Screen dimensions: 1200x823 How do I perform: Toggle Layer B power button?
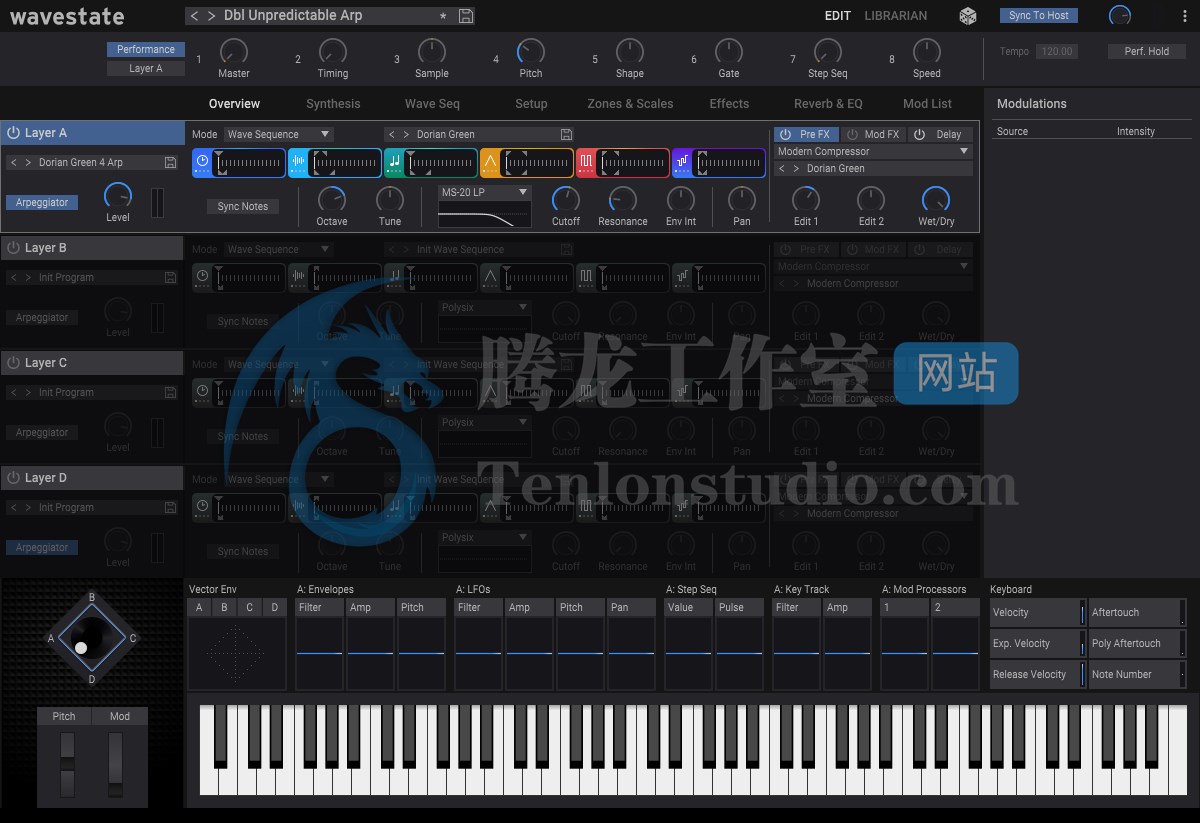14,248
